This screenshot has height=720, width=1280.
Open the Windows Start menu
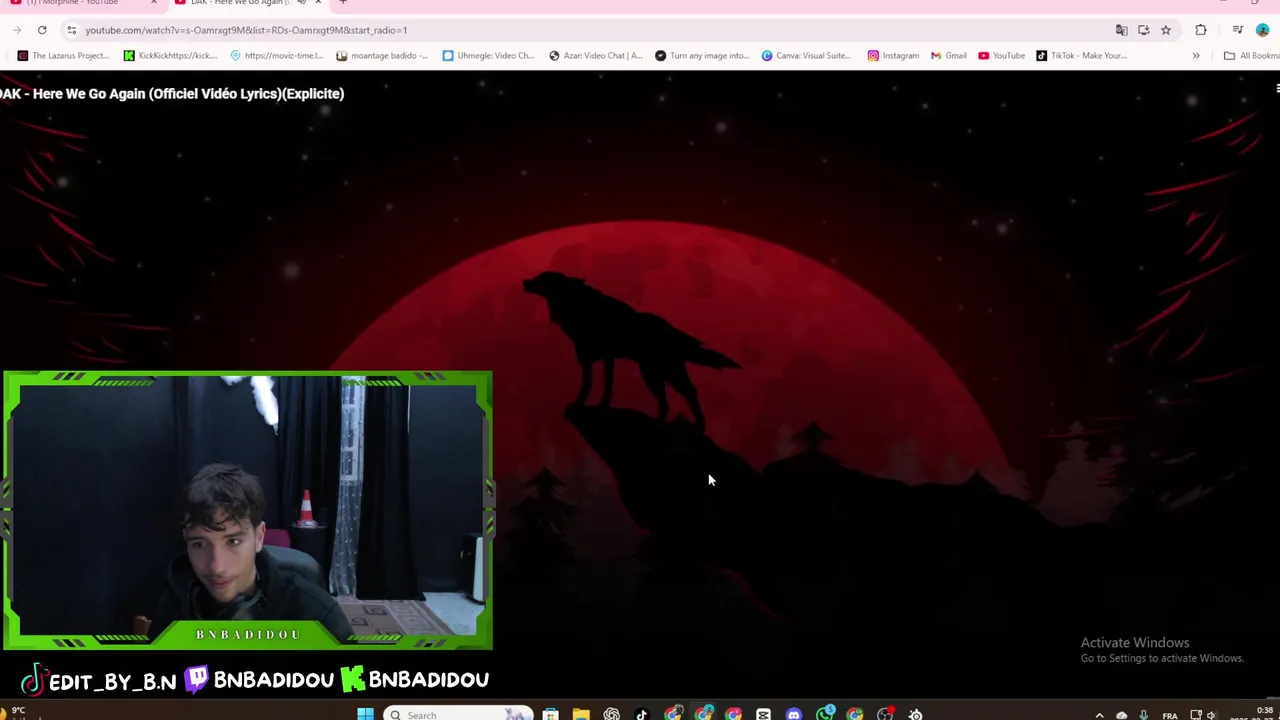(365, 714)
